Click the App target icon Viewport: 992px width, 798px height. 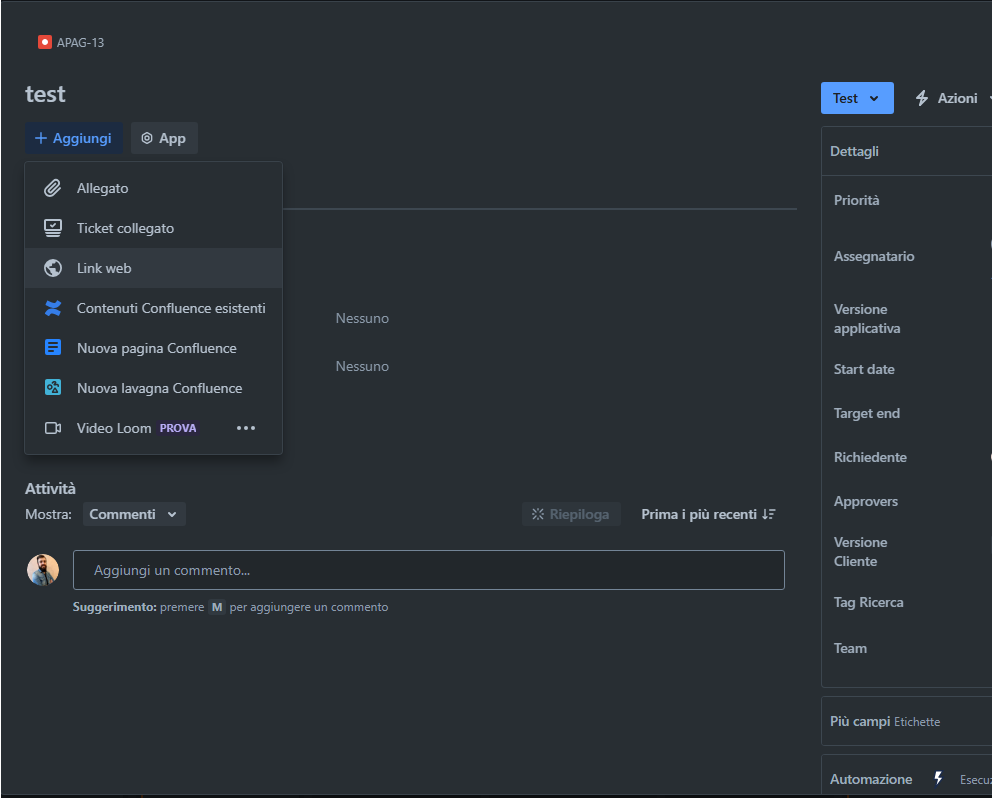(x=147, y=138)
